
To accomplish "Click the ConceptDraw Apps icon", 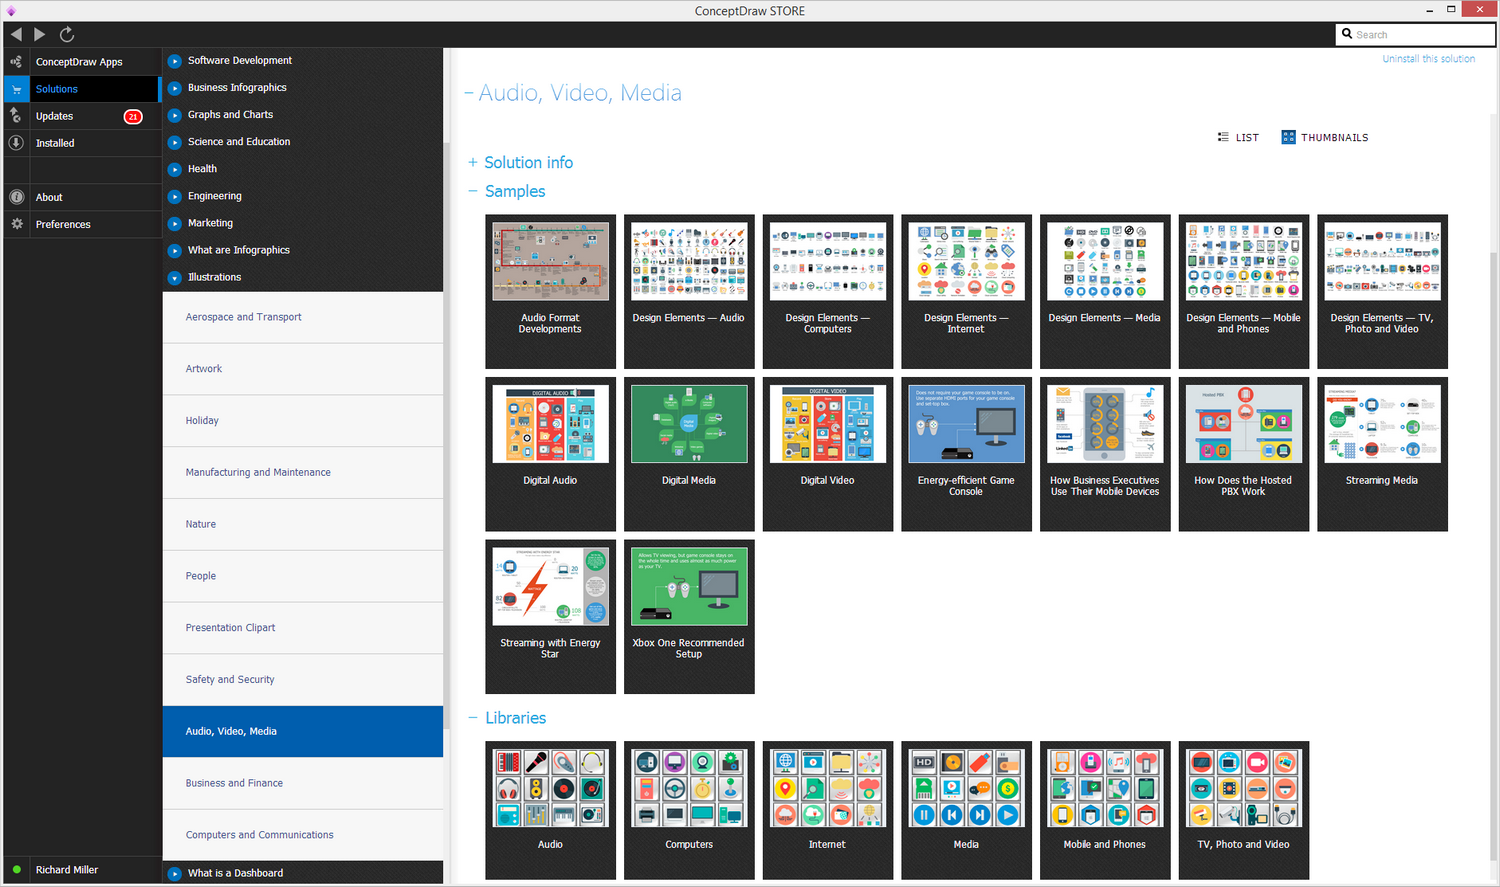I will tap(16, 61).
